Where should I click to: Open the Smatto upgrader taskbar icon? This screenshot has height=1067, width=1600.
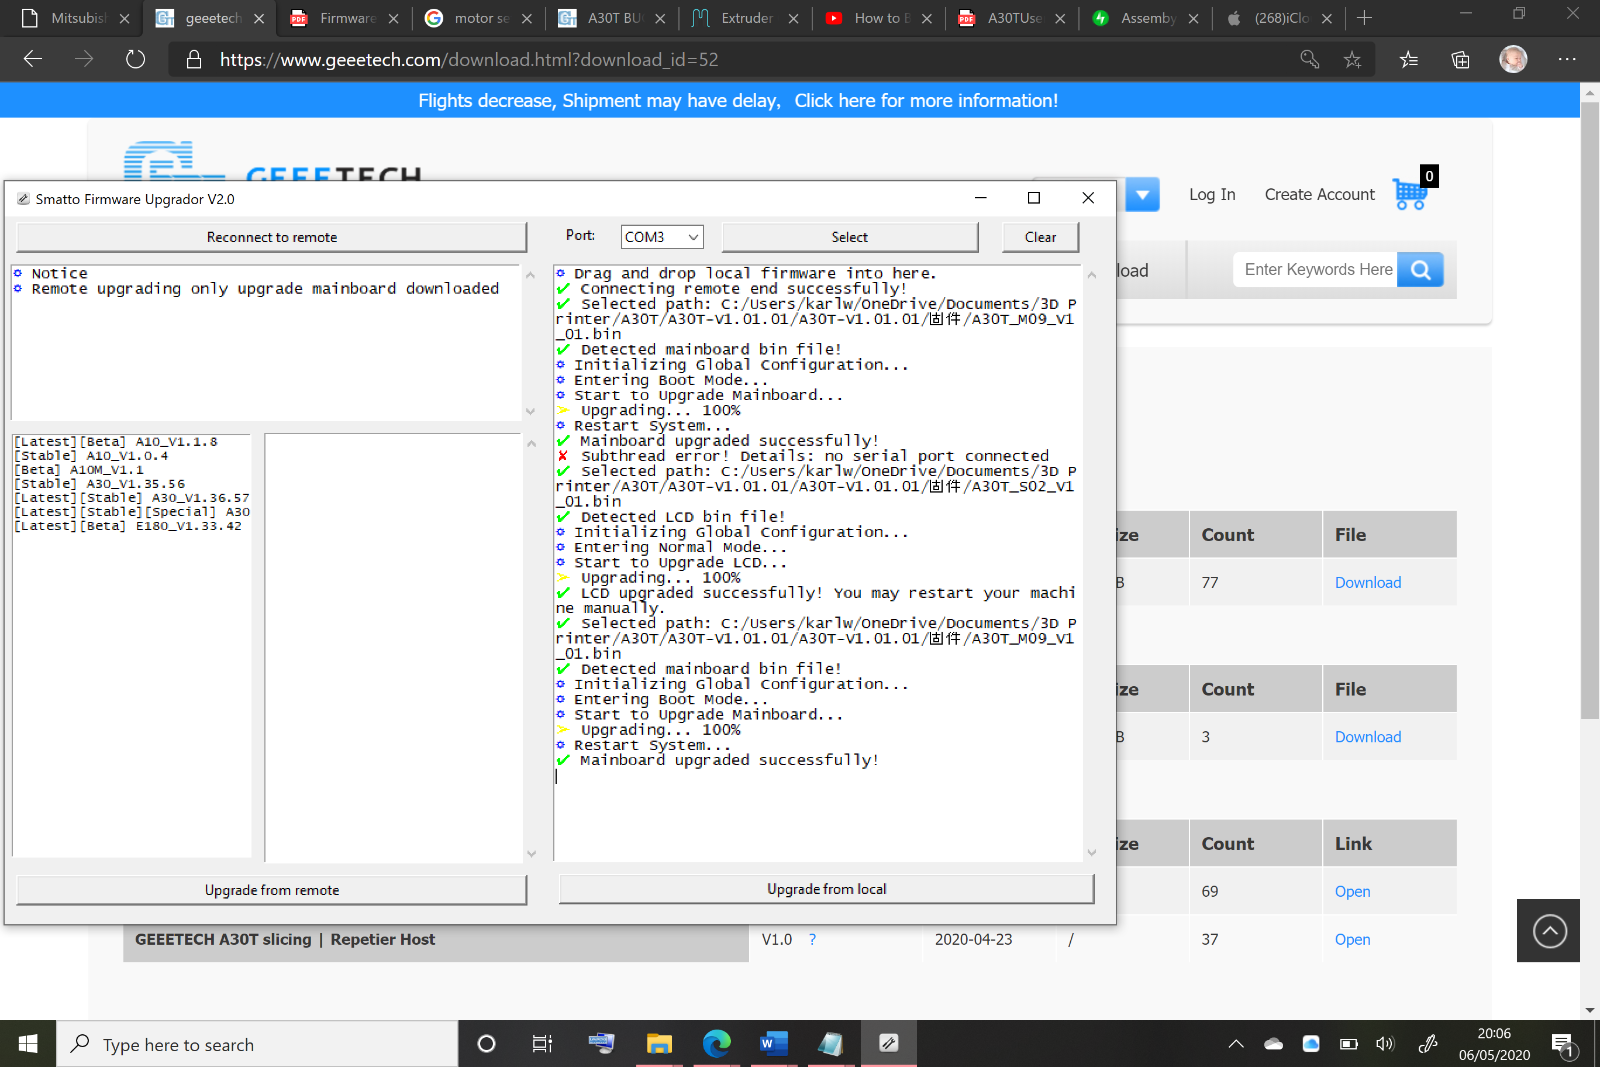tap(888, 1044)
